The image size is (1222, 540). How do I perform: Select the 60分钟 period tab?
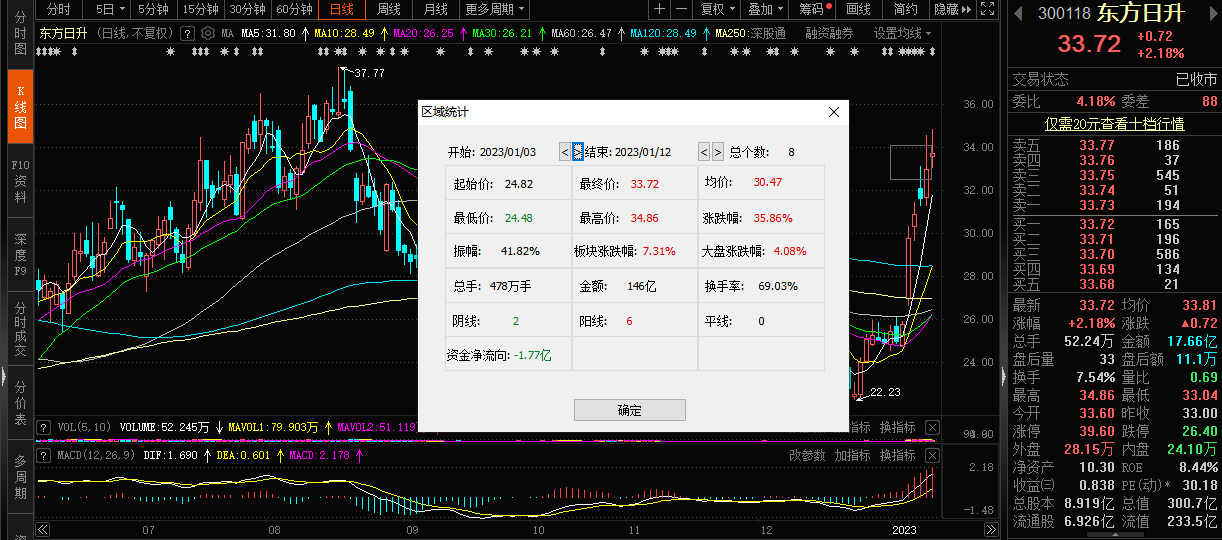pos(294,9)
